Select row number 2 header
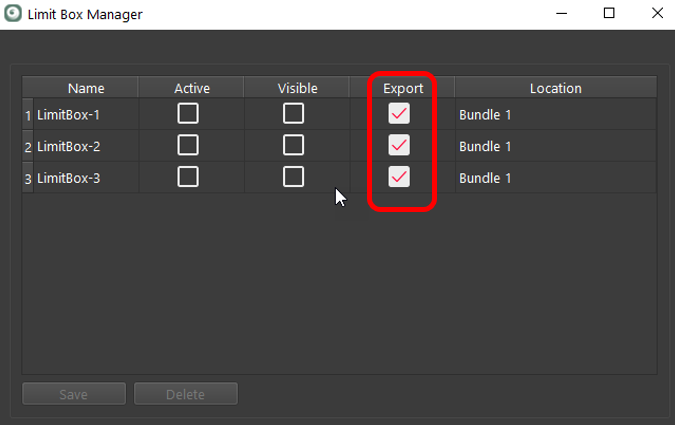 (28, 146)
